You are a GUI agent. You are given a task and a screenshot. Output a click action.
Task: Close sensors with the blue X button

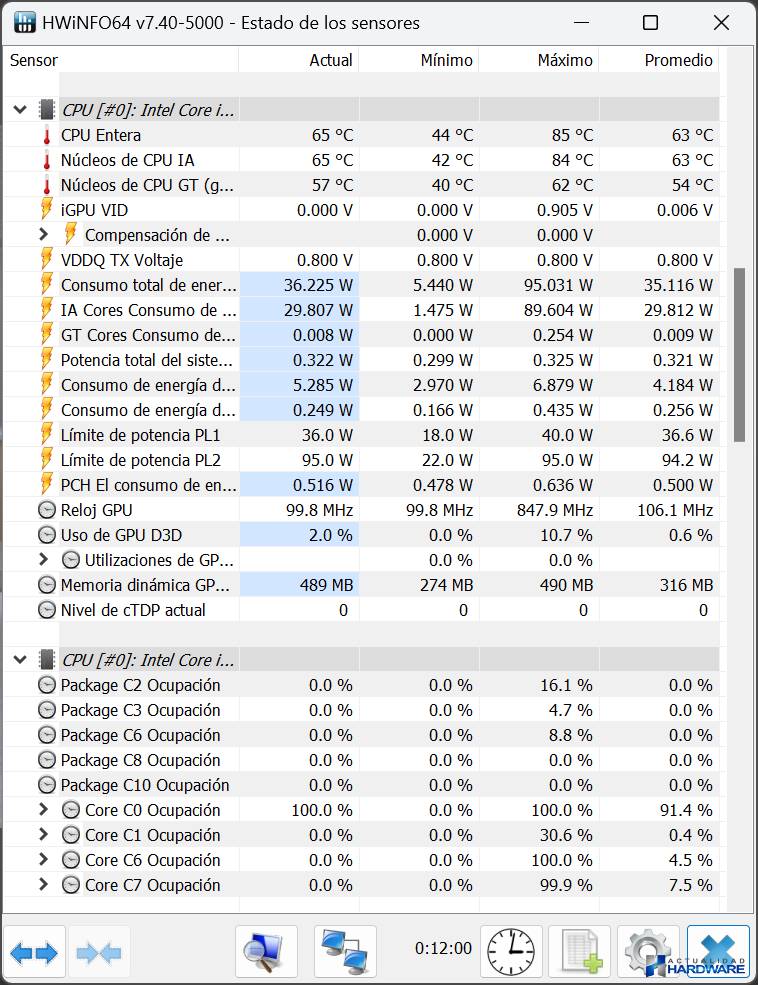point(718,951)
